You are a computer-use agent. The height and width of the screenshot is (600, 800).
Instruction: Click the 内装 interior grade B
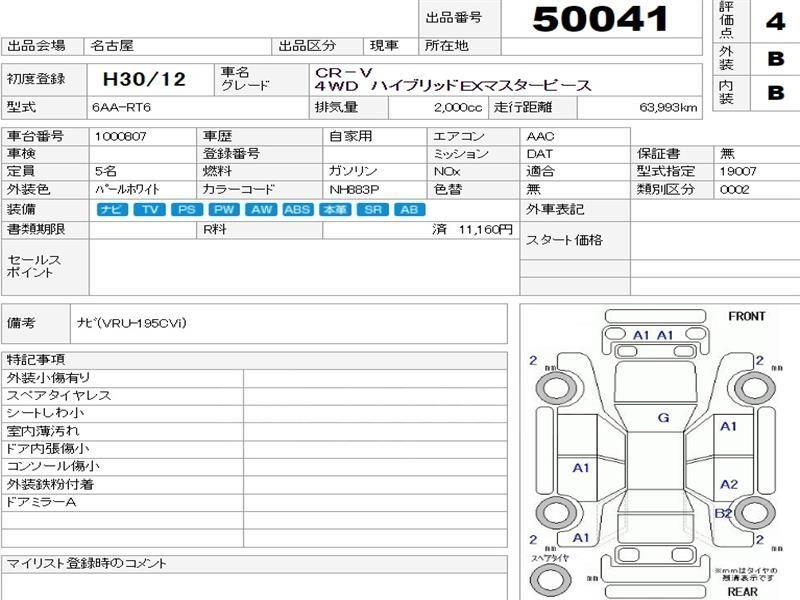pyautogui.click(x=776, y=93)
